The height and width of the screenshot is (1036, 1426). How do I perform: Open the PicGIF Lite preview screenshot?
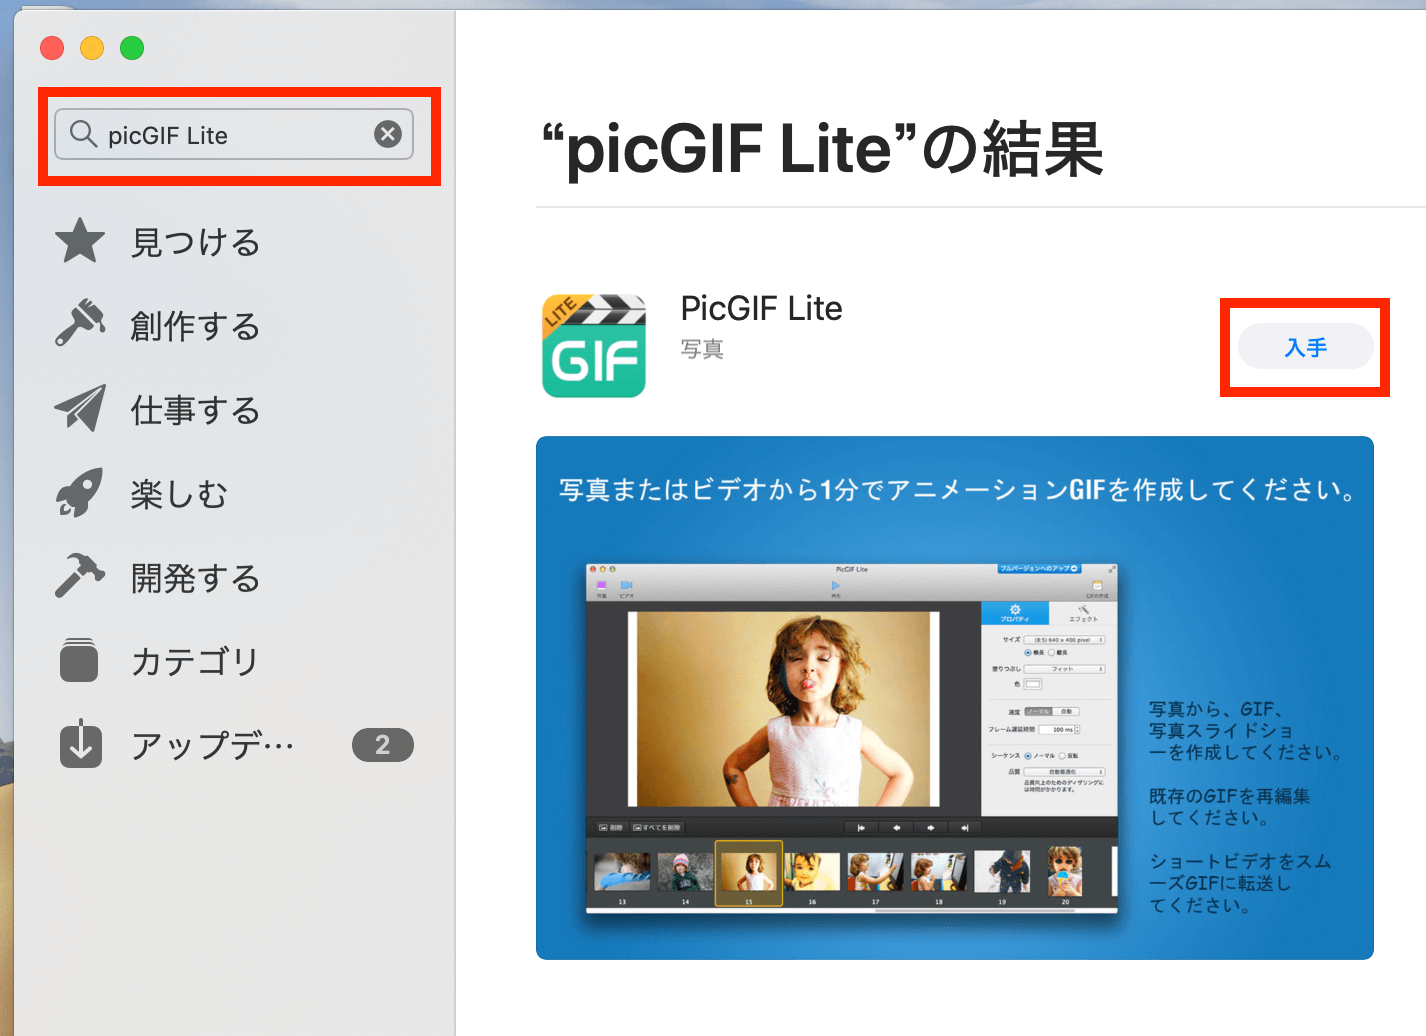point(955,698)
